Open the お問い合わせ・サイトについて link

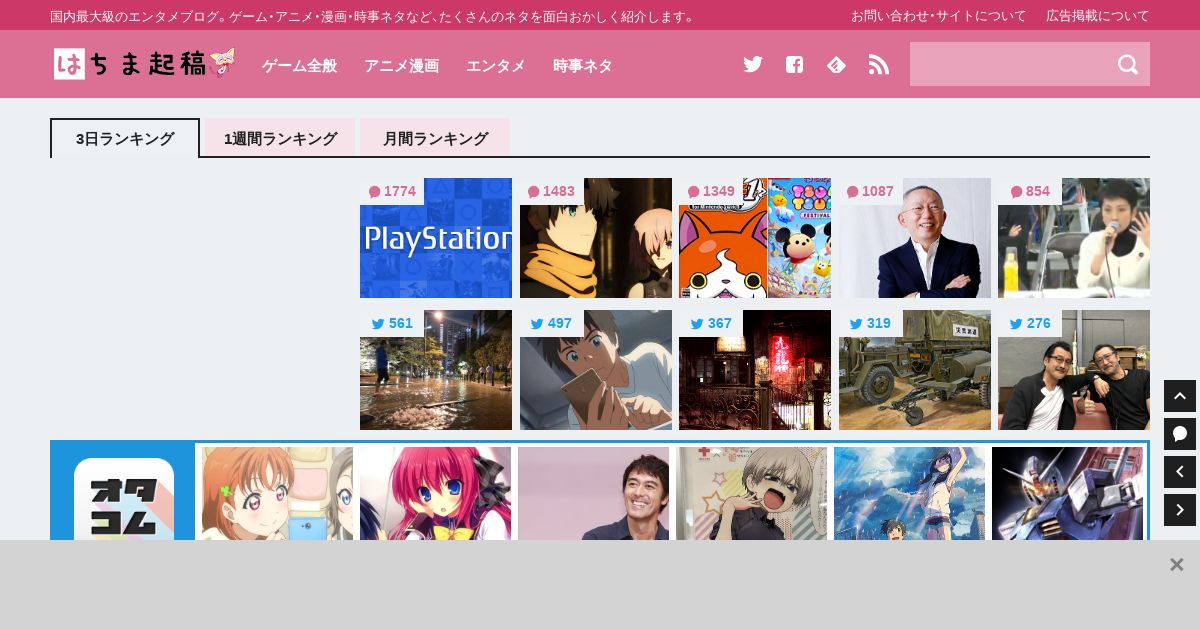click(x=938, y=16)
